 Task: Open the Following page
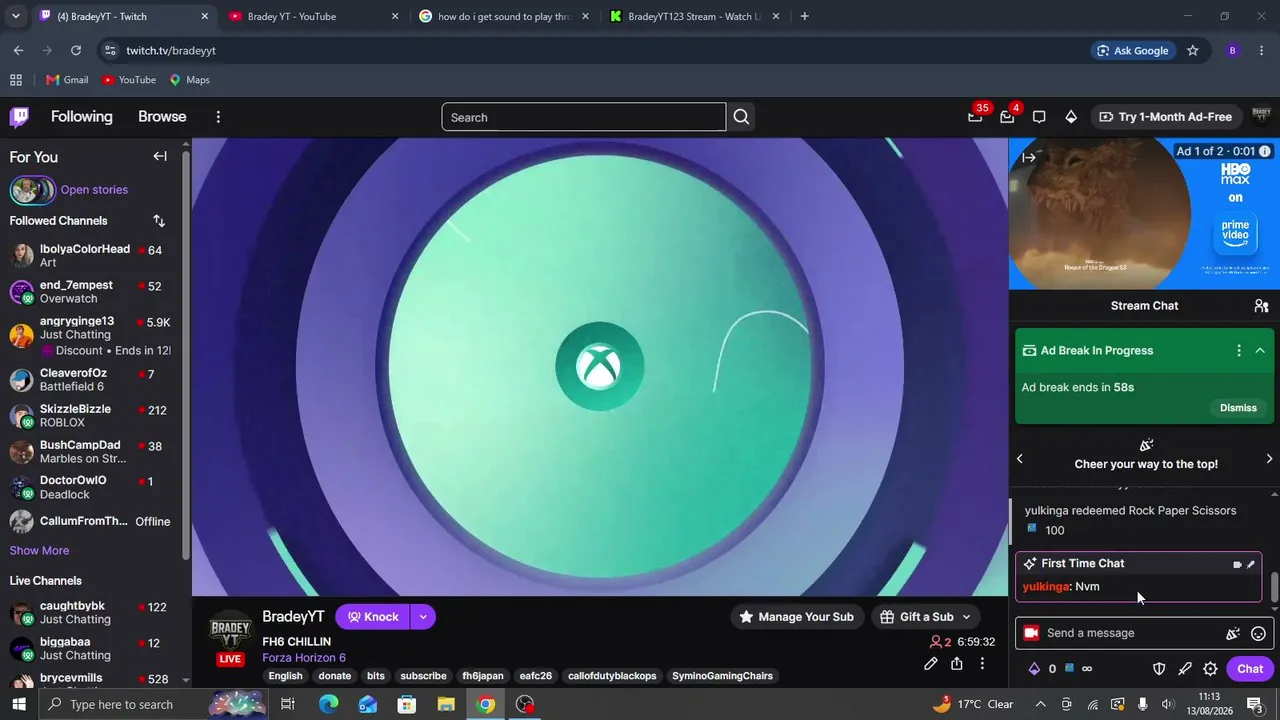pyautogui.click(x=82, y=117)
